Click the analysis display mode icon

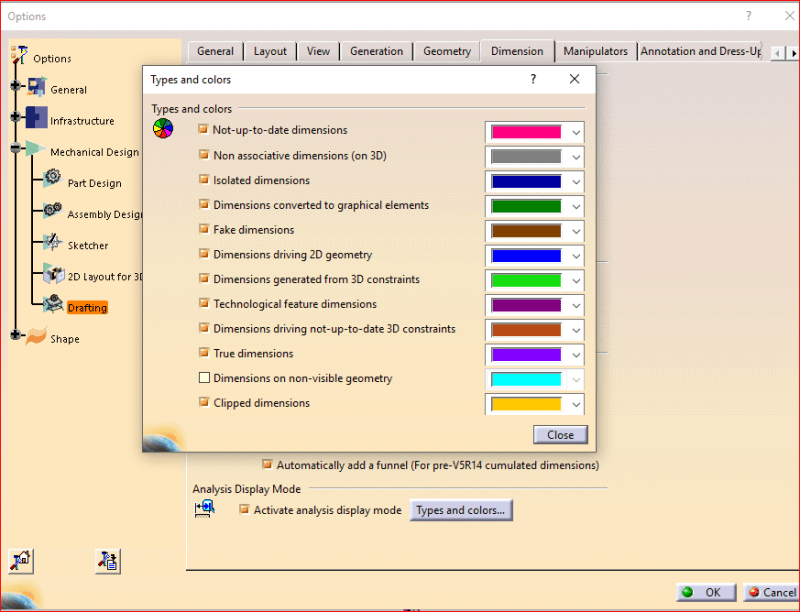(204, 509)
